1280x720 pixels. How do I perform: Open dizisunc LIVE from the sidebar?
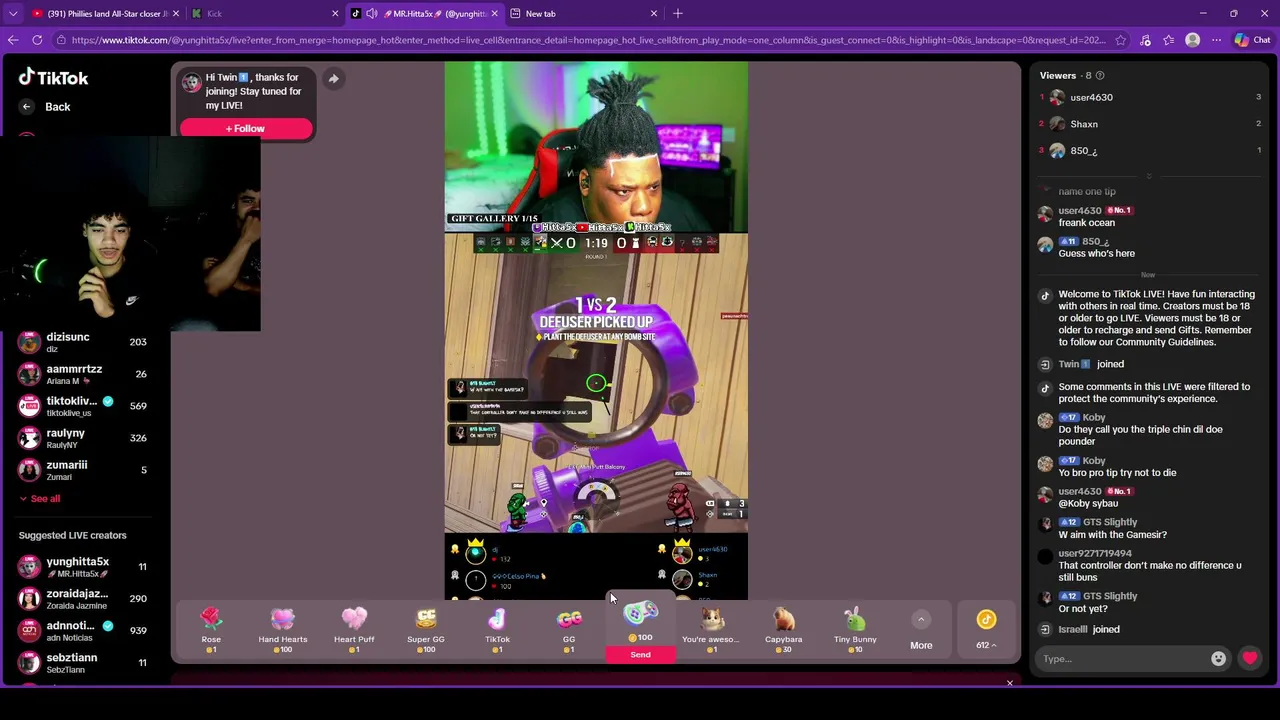point(84,342)
